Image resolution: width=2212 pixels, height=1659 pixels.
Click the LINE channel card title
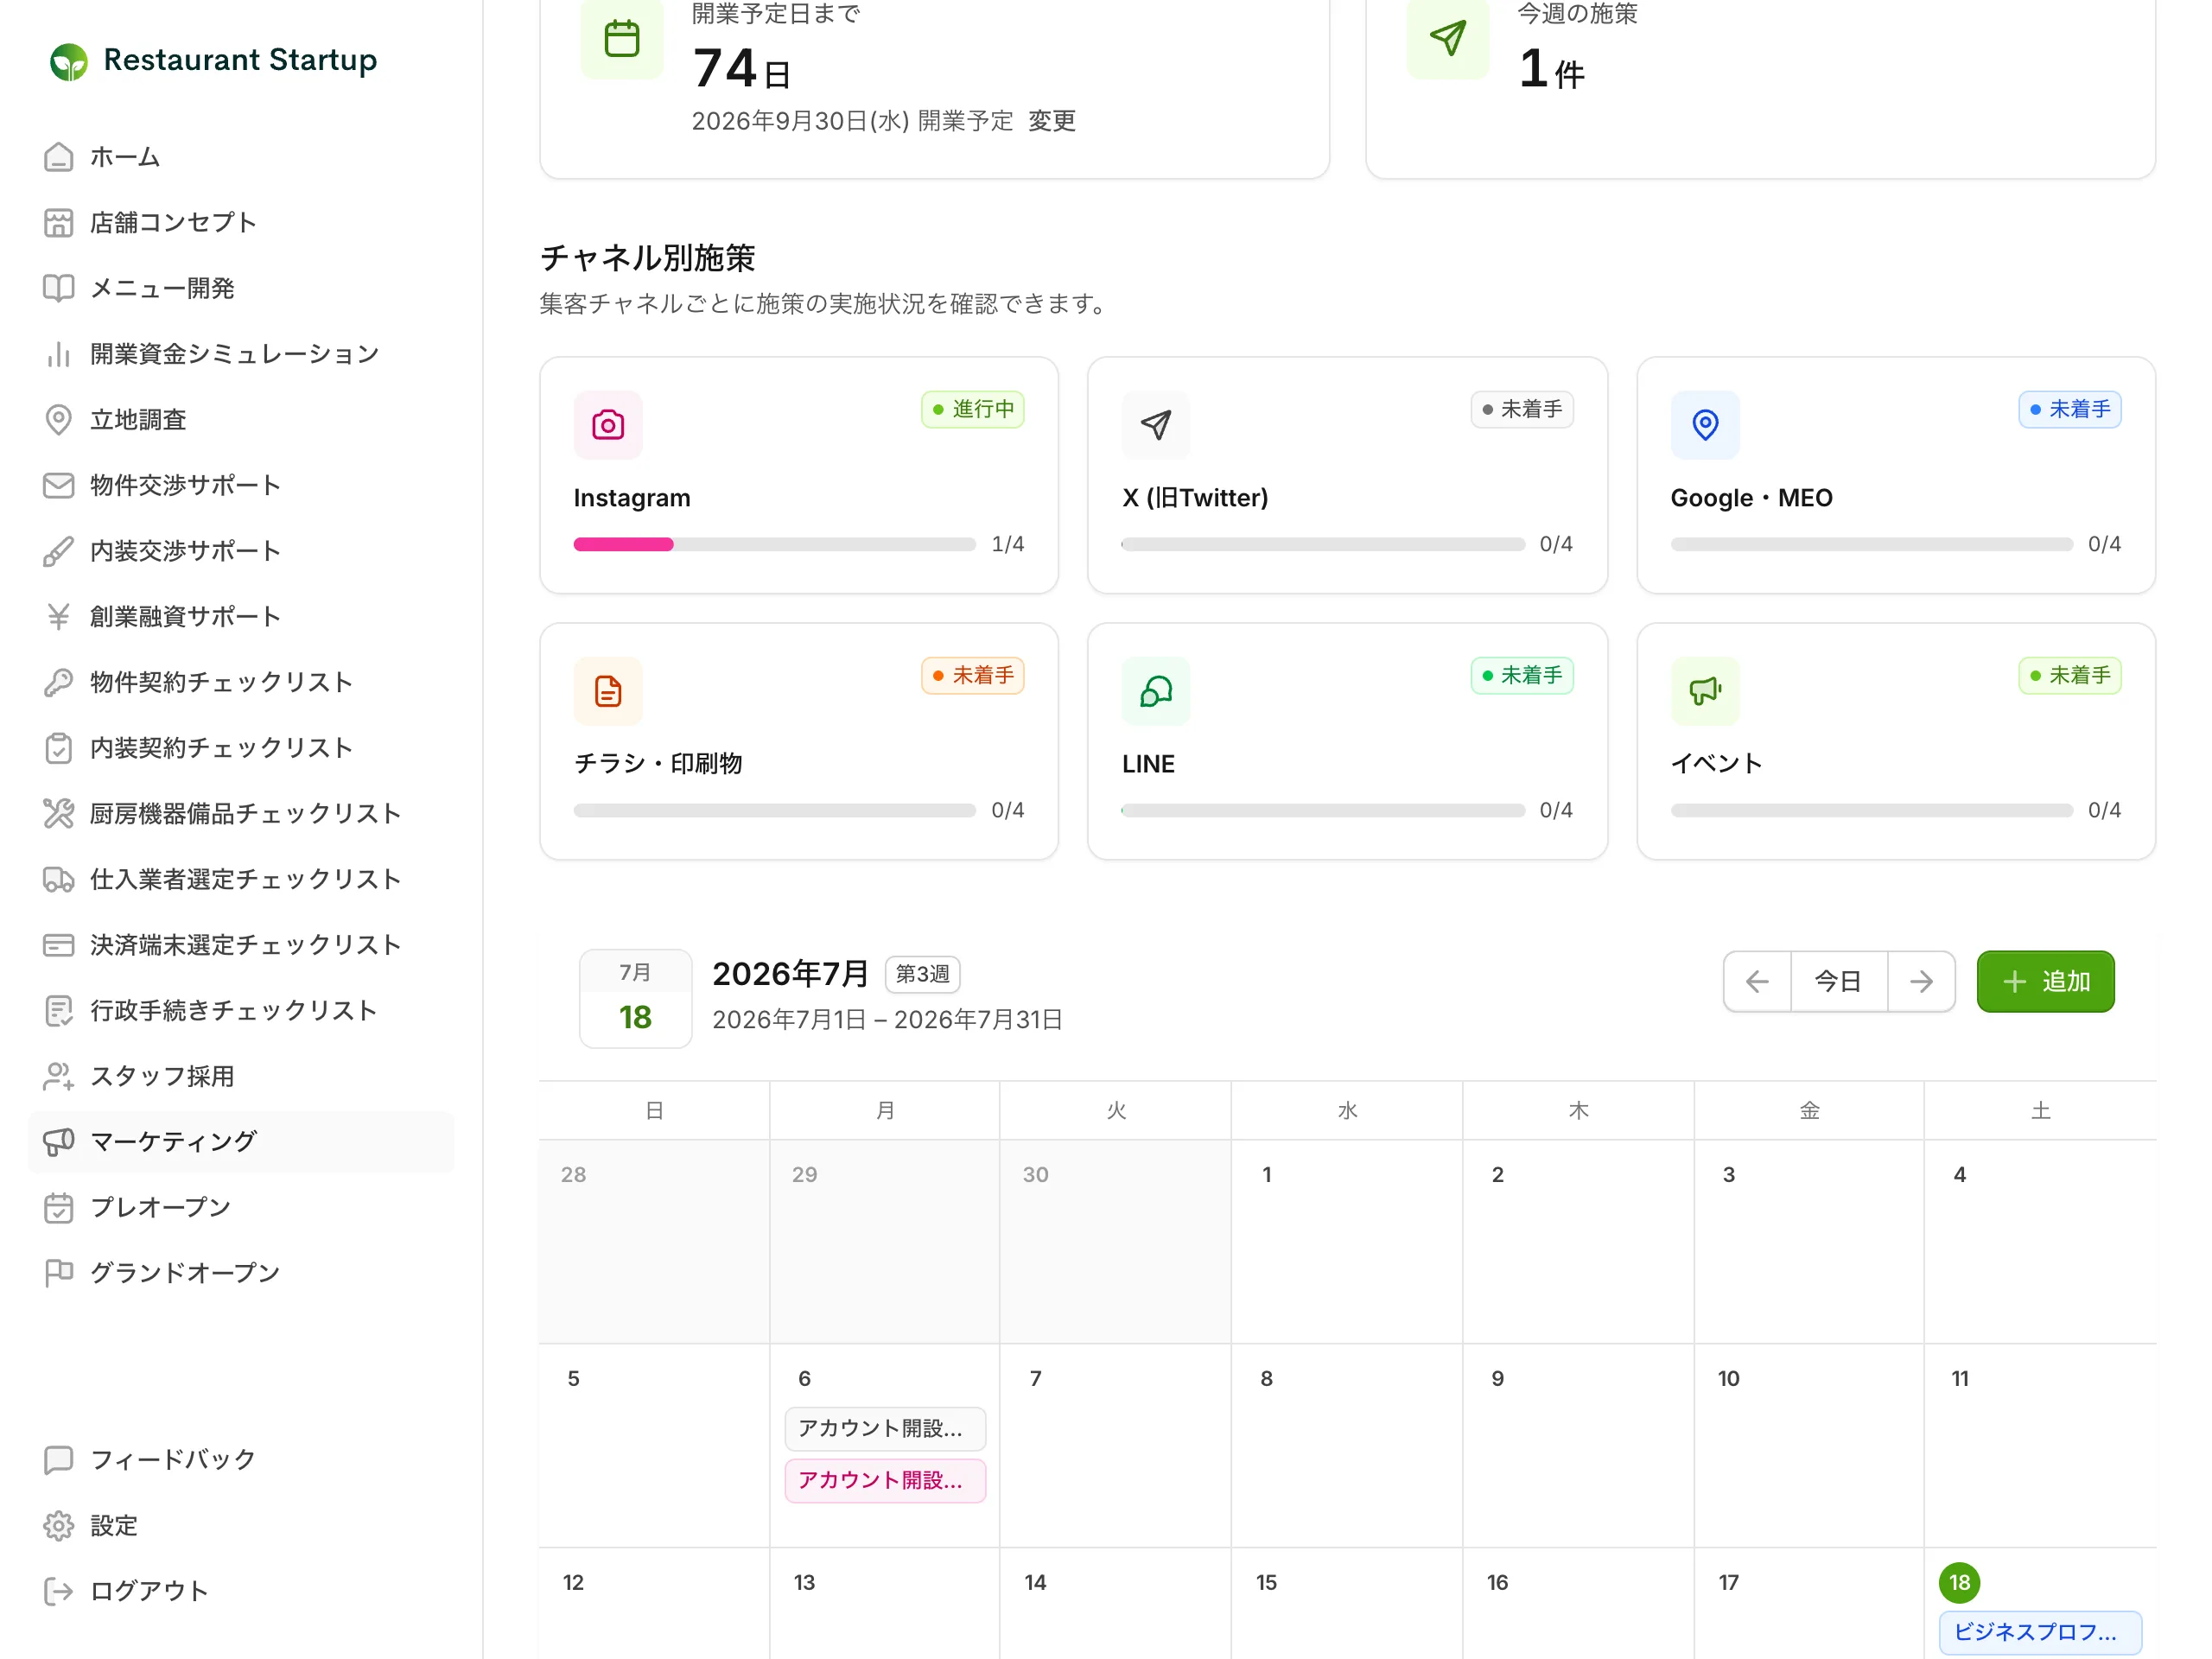tap(1148, 764)
